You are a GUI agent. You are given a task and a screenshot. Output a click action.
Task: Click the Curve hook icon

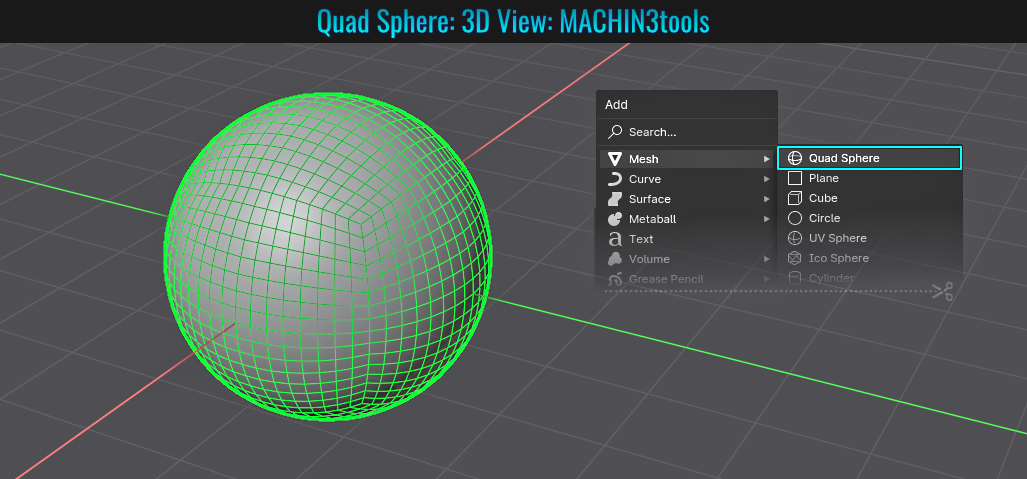click(614, 179)
